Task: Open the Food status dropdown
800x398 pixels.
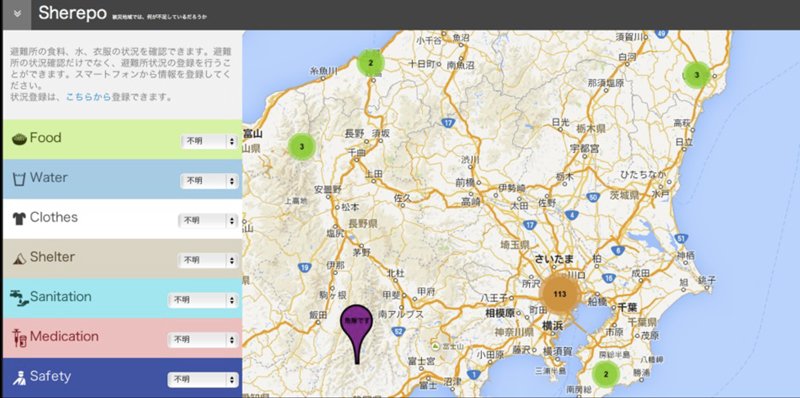Action: [x=210, y=141]
